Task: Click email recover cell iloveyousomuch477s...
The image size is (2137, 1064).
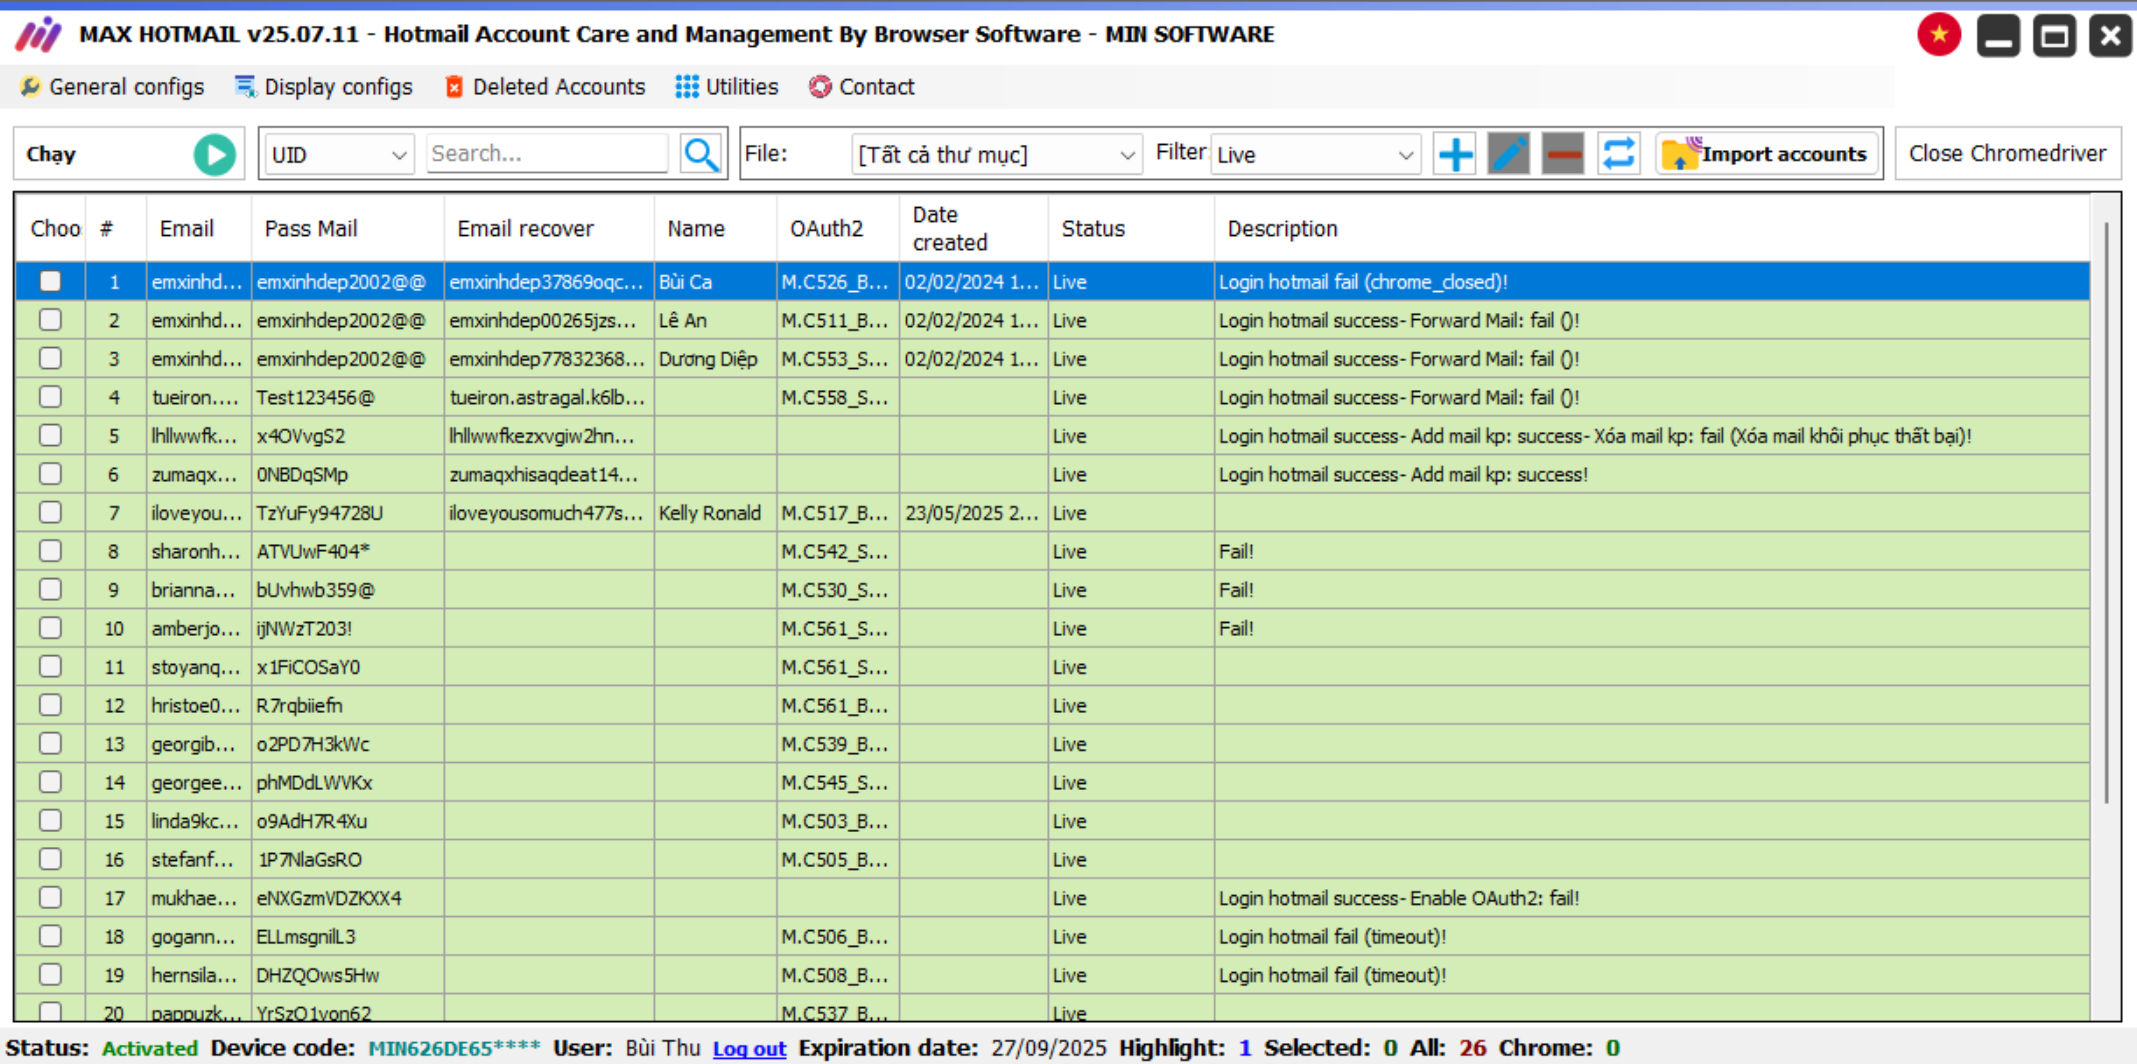Action: click(549, 513)
